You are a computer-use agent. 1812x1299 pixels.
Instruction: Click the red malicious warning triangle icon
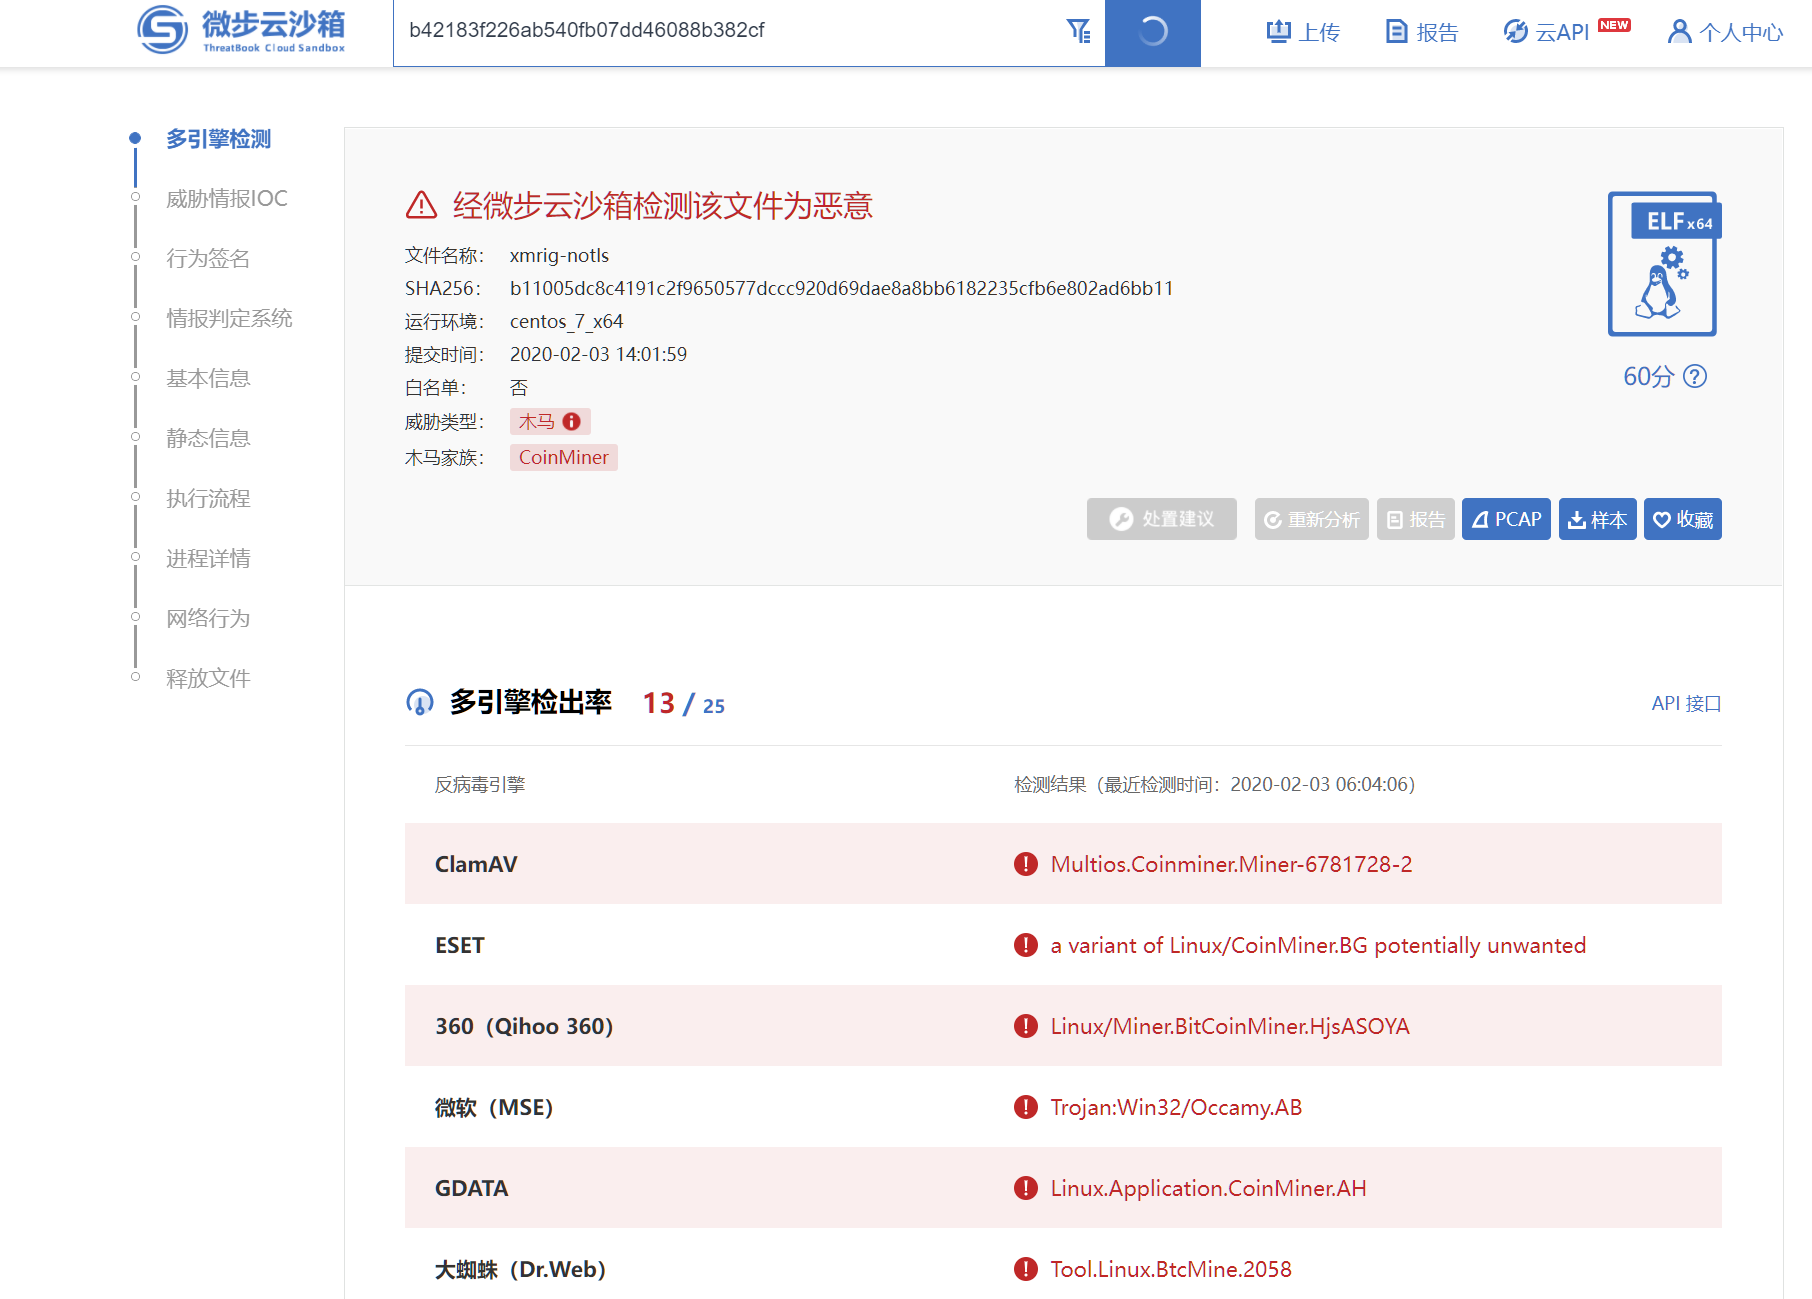[x=421, y=205]
